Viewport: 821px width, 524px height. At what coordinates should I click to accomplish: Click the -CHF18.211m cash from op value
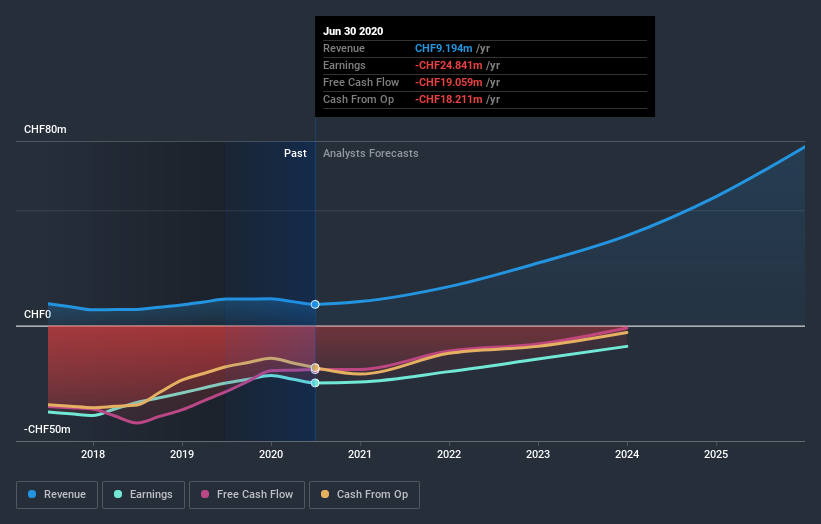point(449,99)
